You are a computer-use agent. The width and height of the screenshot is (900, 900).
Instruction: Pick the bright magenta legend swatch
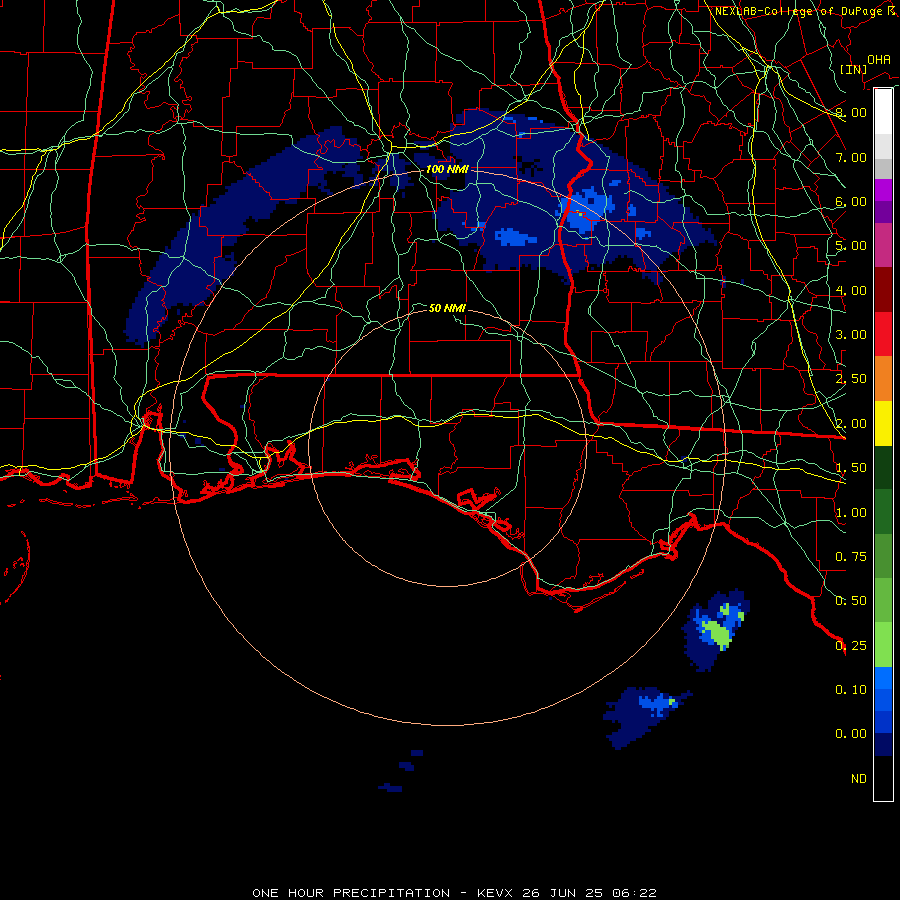pyautogui.click(x=883, y=190)
